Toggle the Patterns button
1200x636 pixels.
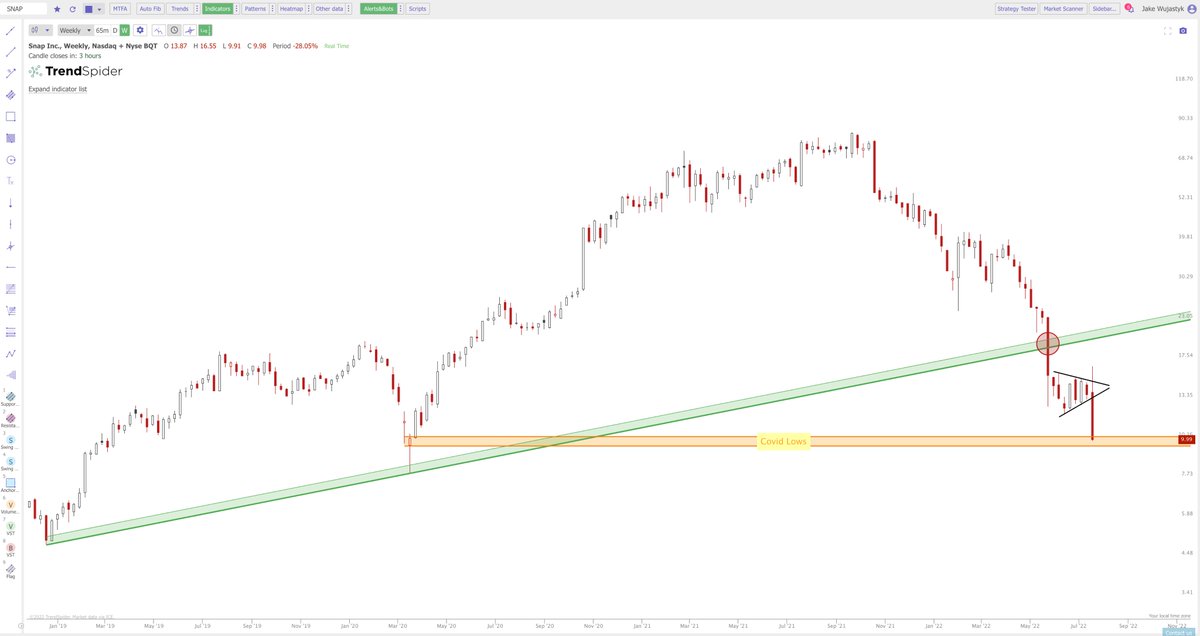[x=255, y=9]
